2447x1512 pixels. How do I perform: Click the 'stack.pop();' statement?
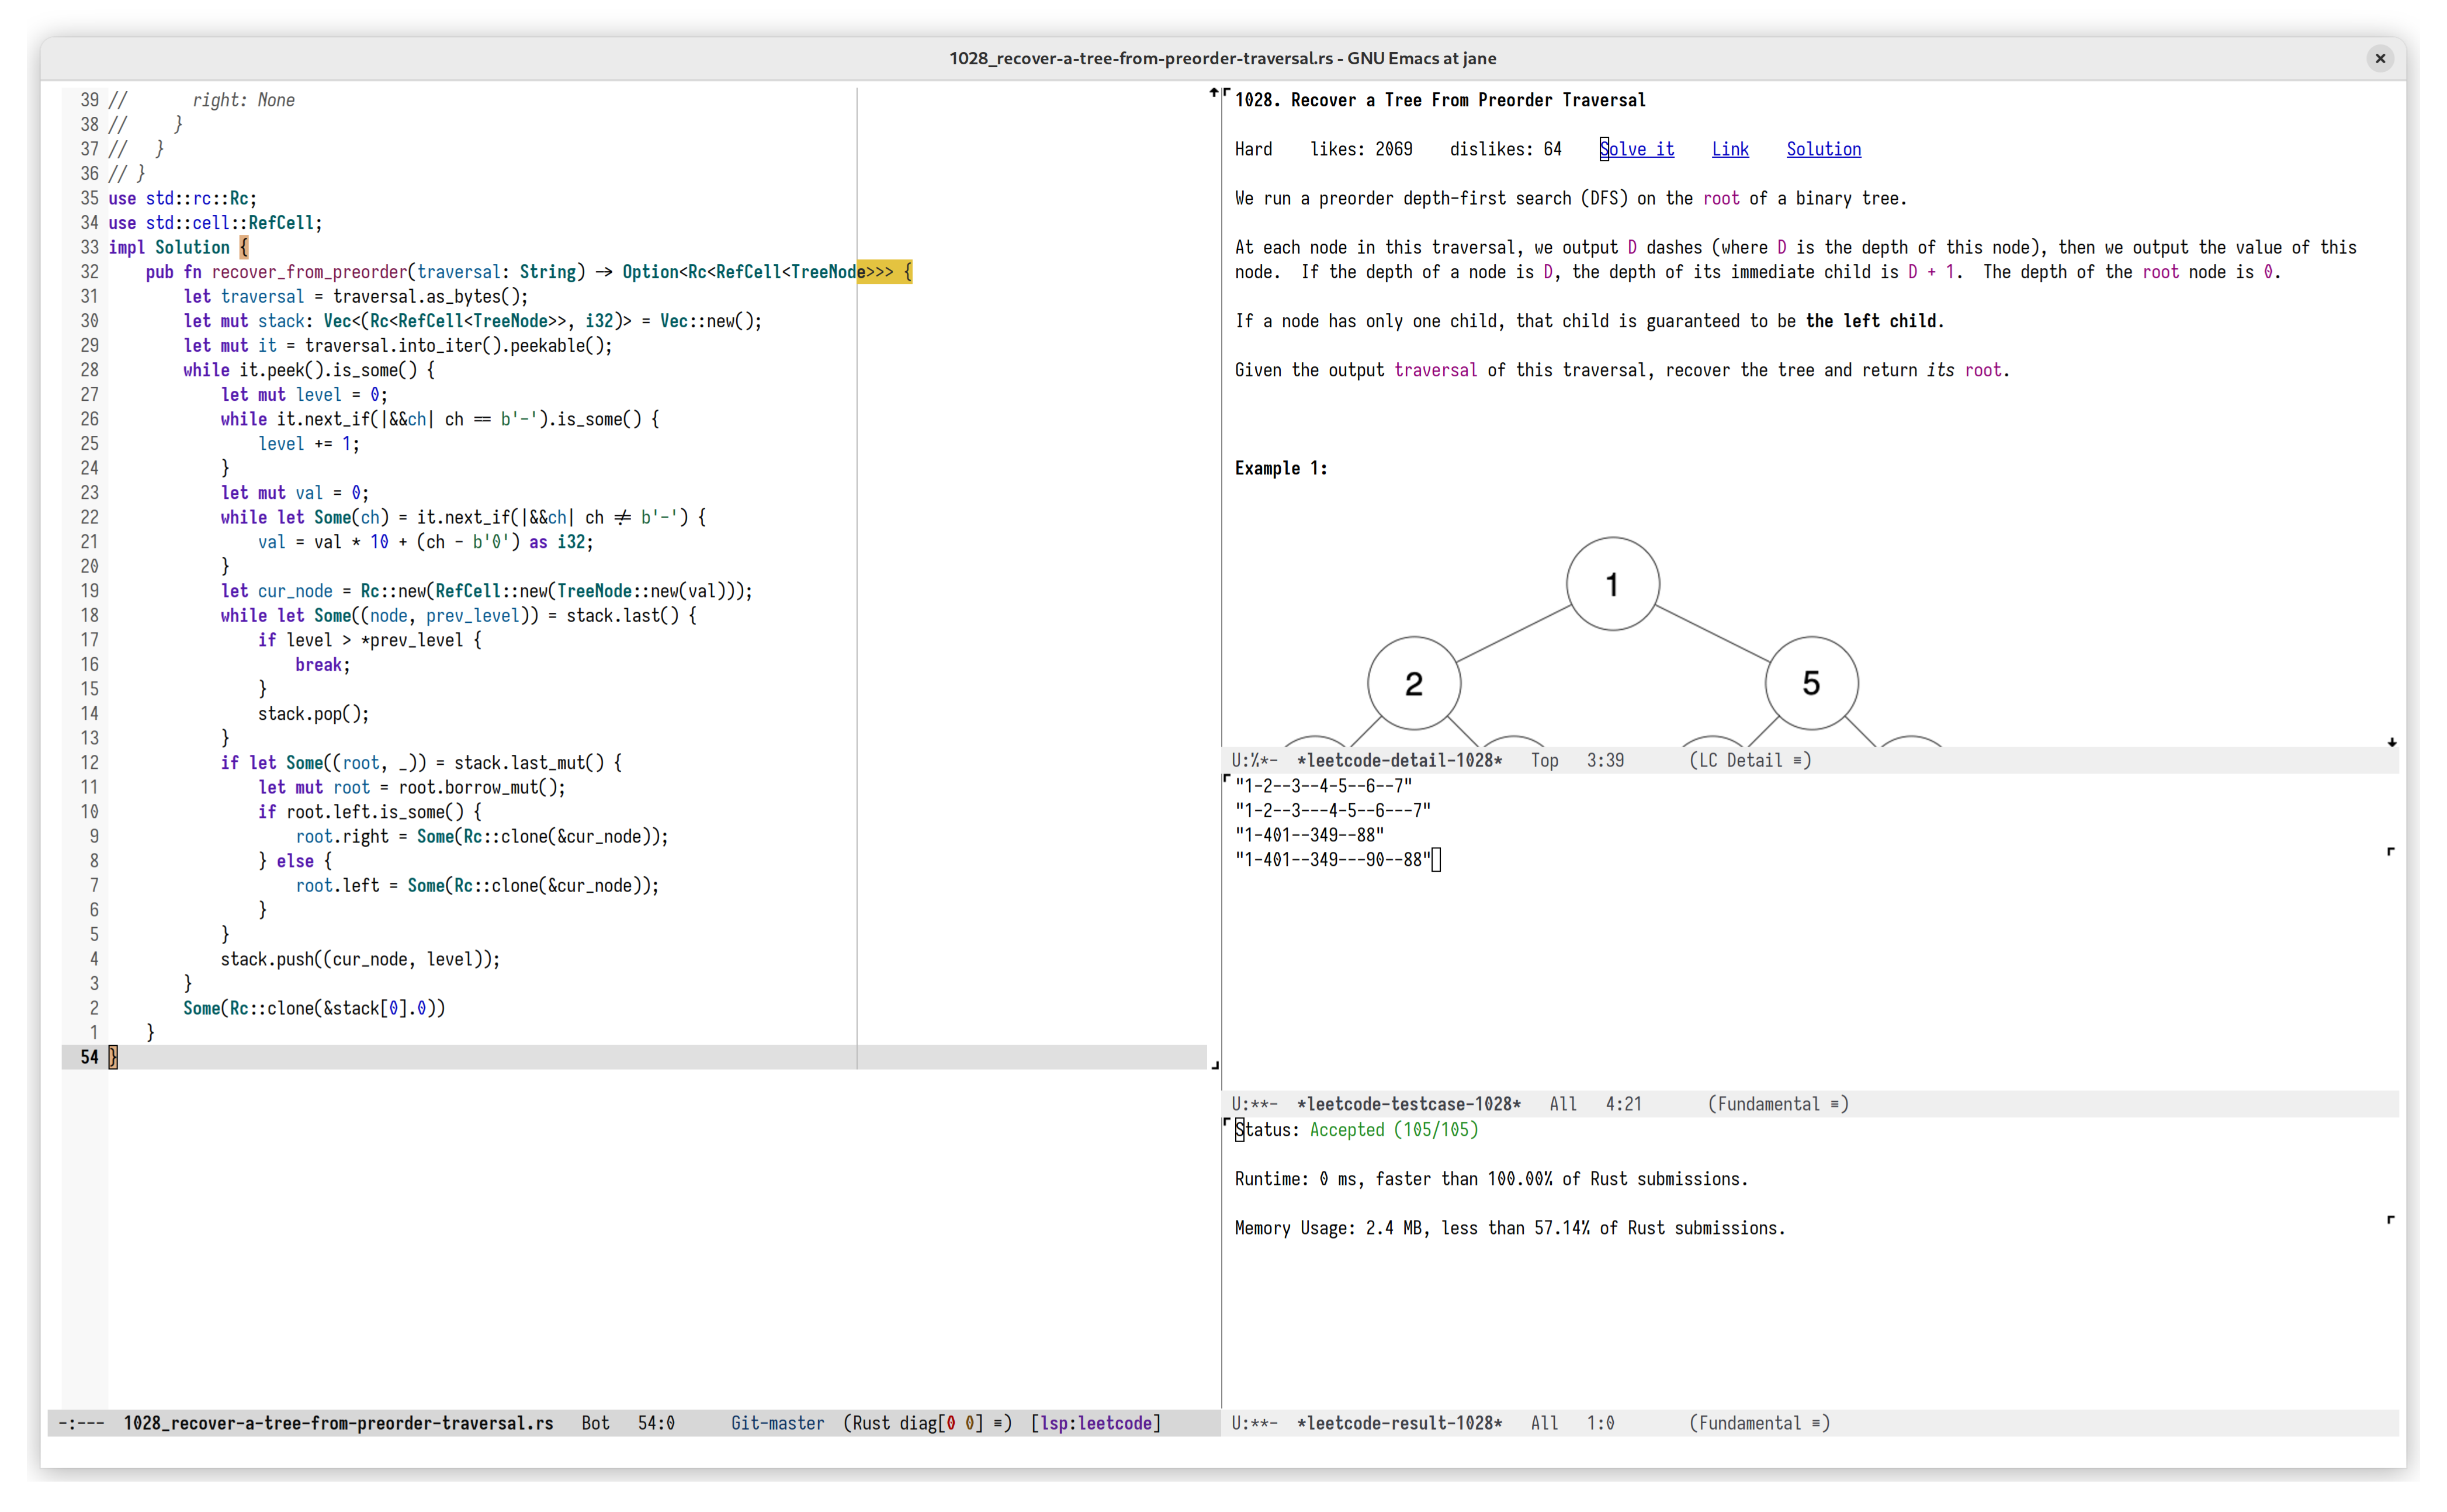click(x=313, y=713)
